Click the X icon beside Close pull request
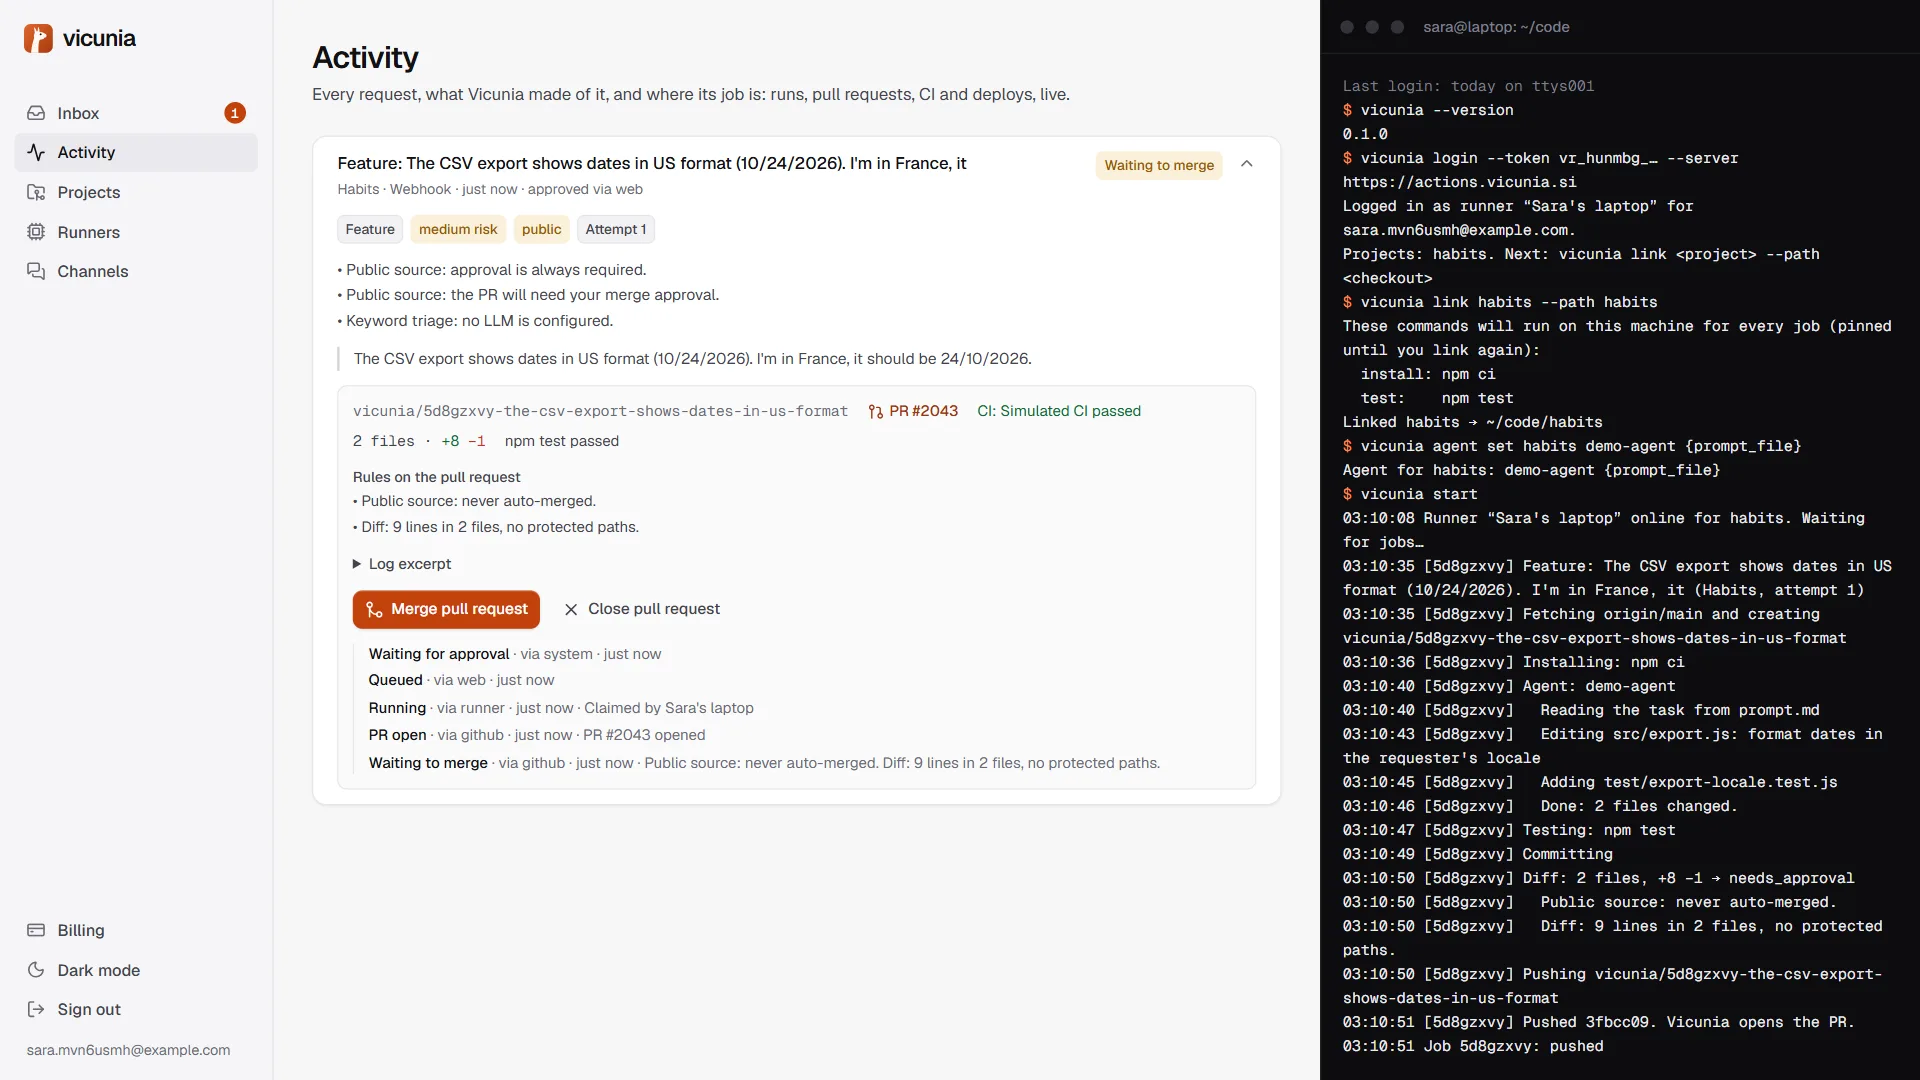1920x1080 pixels. point(571,609)
